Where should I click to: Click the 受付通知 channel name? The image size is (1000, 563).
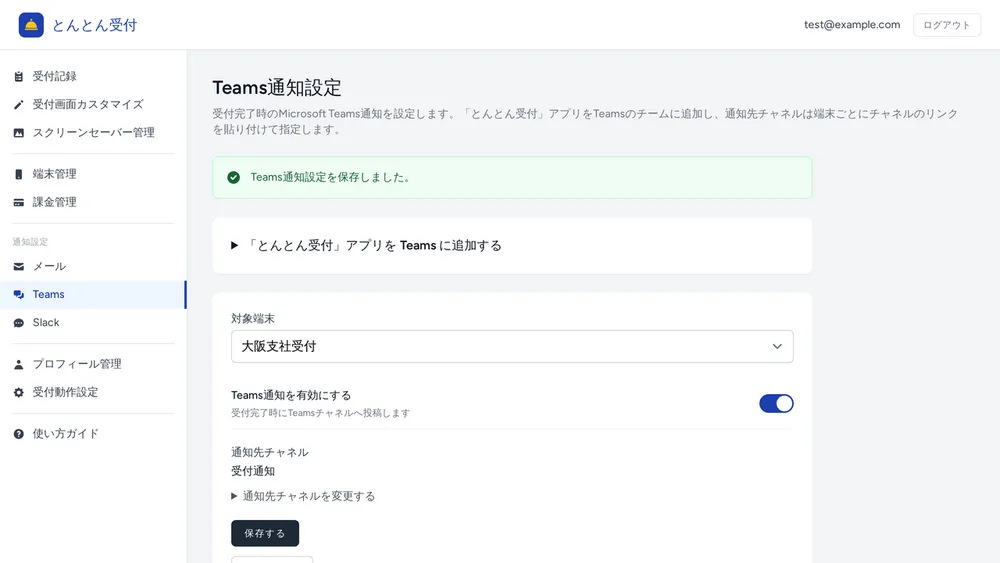[x=253, y=471]
